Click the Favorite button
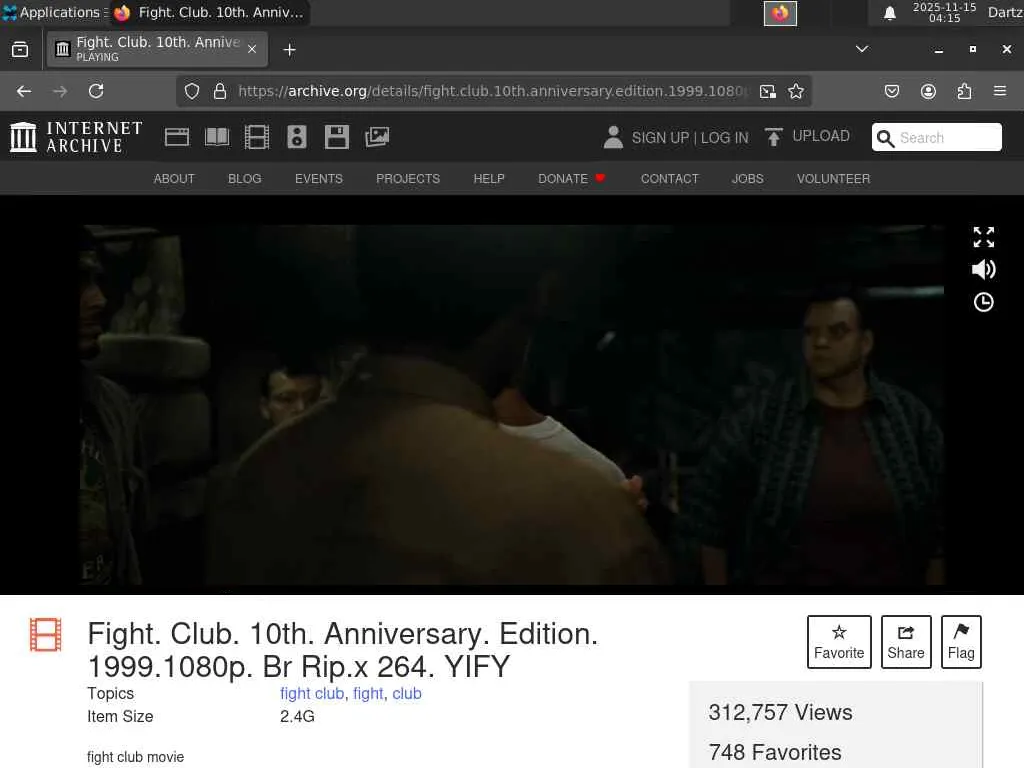Screen dimensions: 1024x768 pos(839,642)
